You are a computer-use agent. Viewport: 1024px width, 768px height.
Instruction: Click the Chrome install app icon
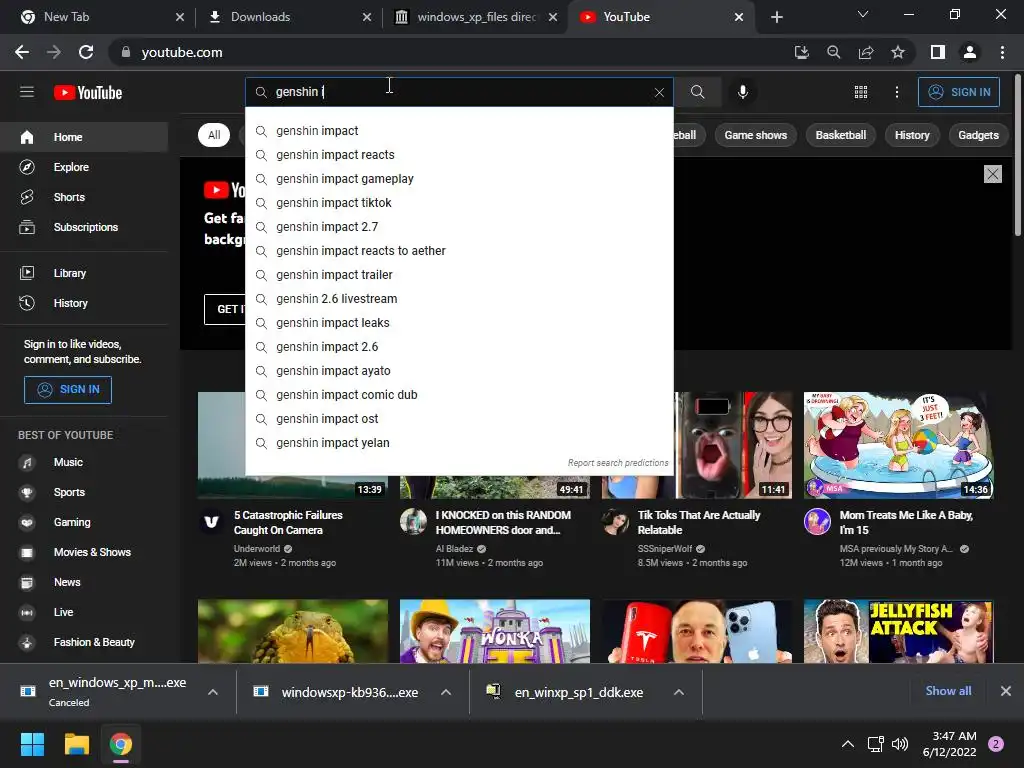pyautogui.click(x=801, y=52)
